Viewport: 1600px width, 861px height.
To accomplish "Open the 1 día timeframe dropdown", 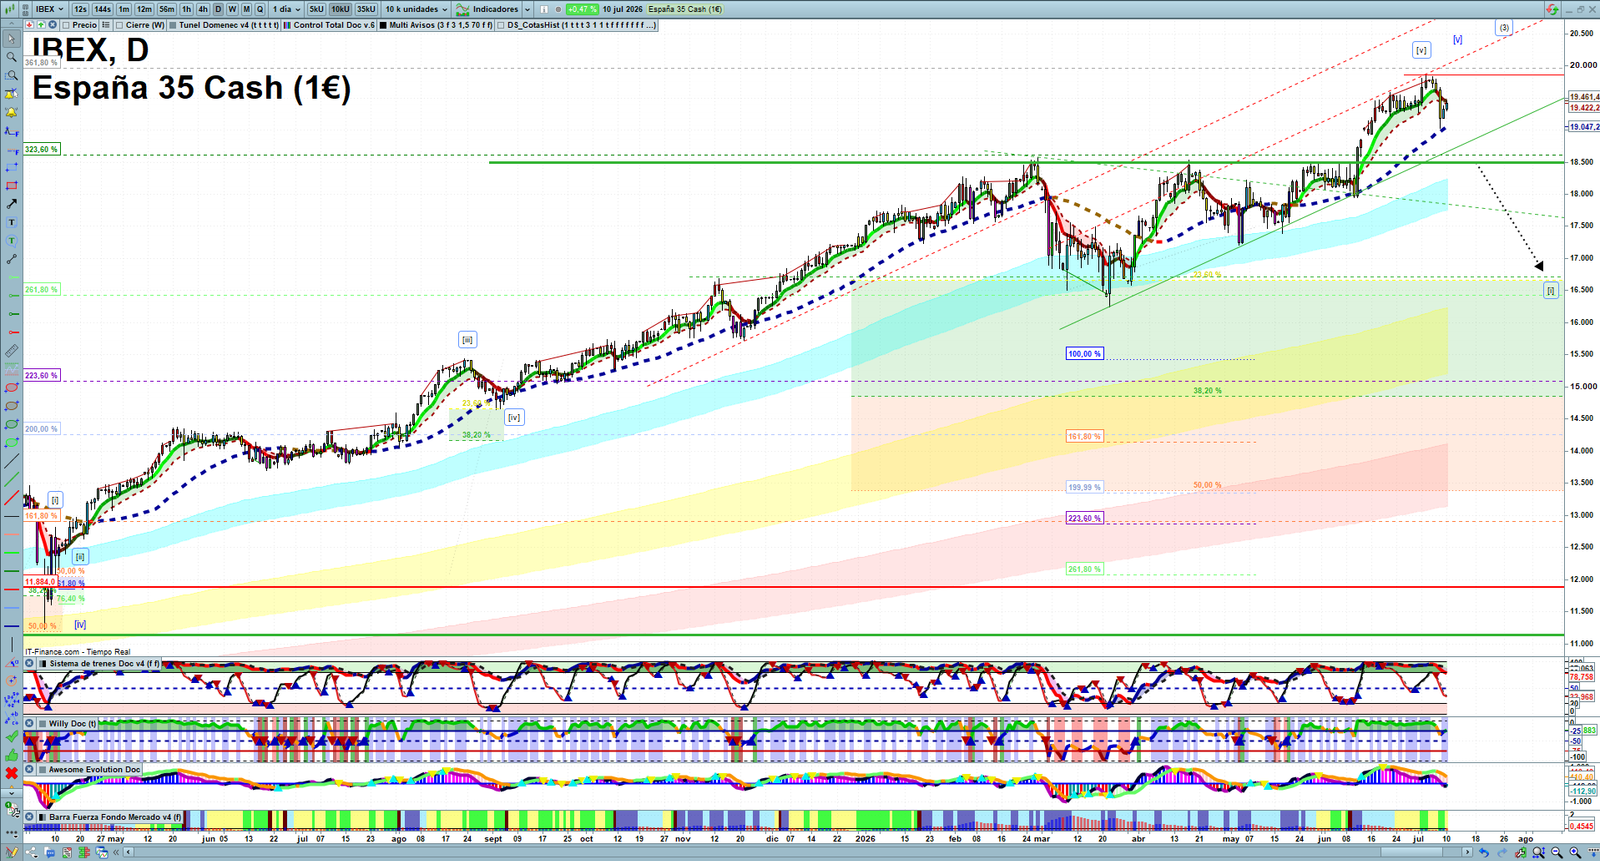I will tap(285, 9).
